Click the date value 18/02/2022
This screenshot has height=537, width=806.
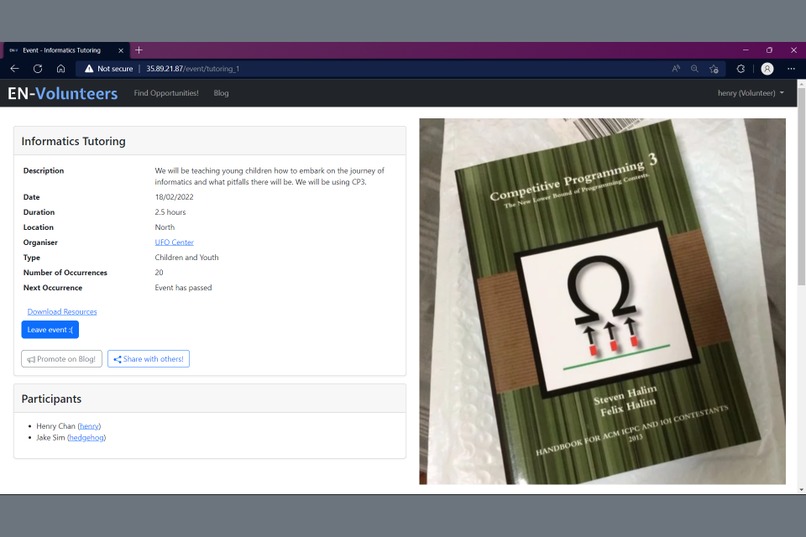tap(174, 197)
